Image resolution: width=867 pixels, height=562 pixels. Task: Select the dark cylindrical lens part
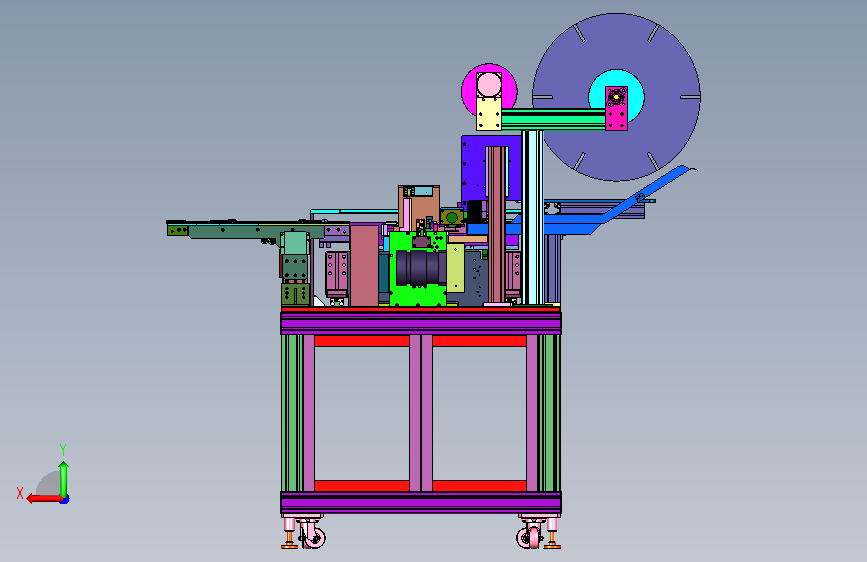click(x=420, y=268)
